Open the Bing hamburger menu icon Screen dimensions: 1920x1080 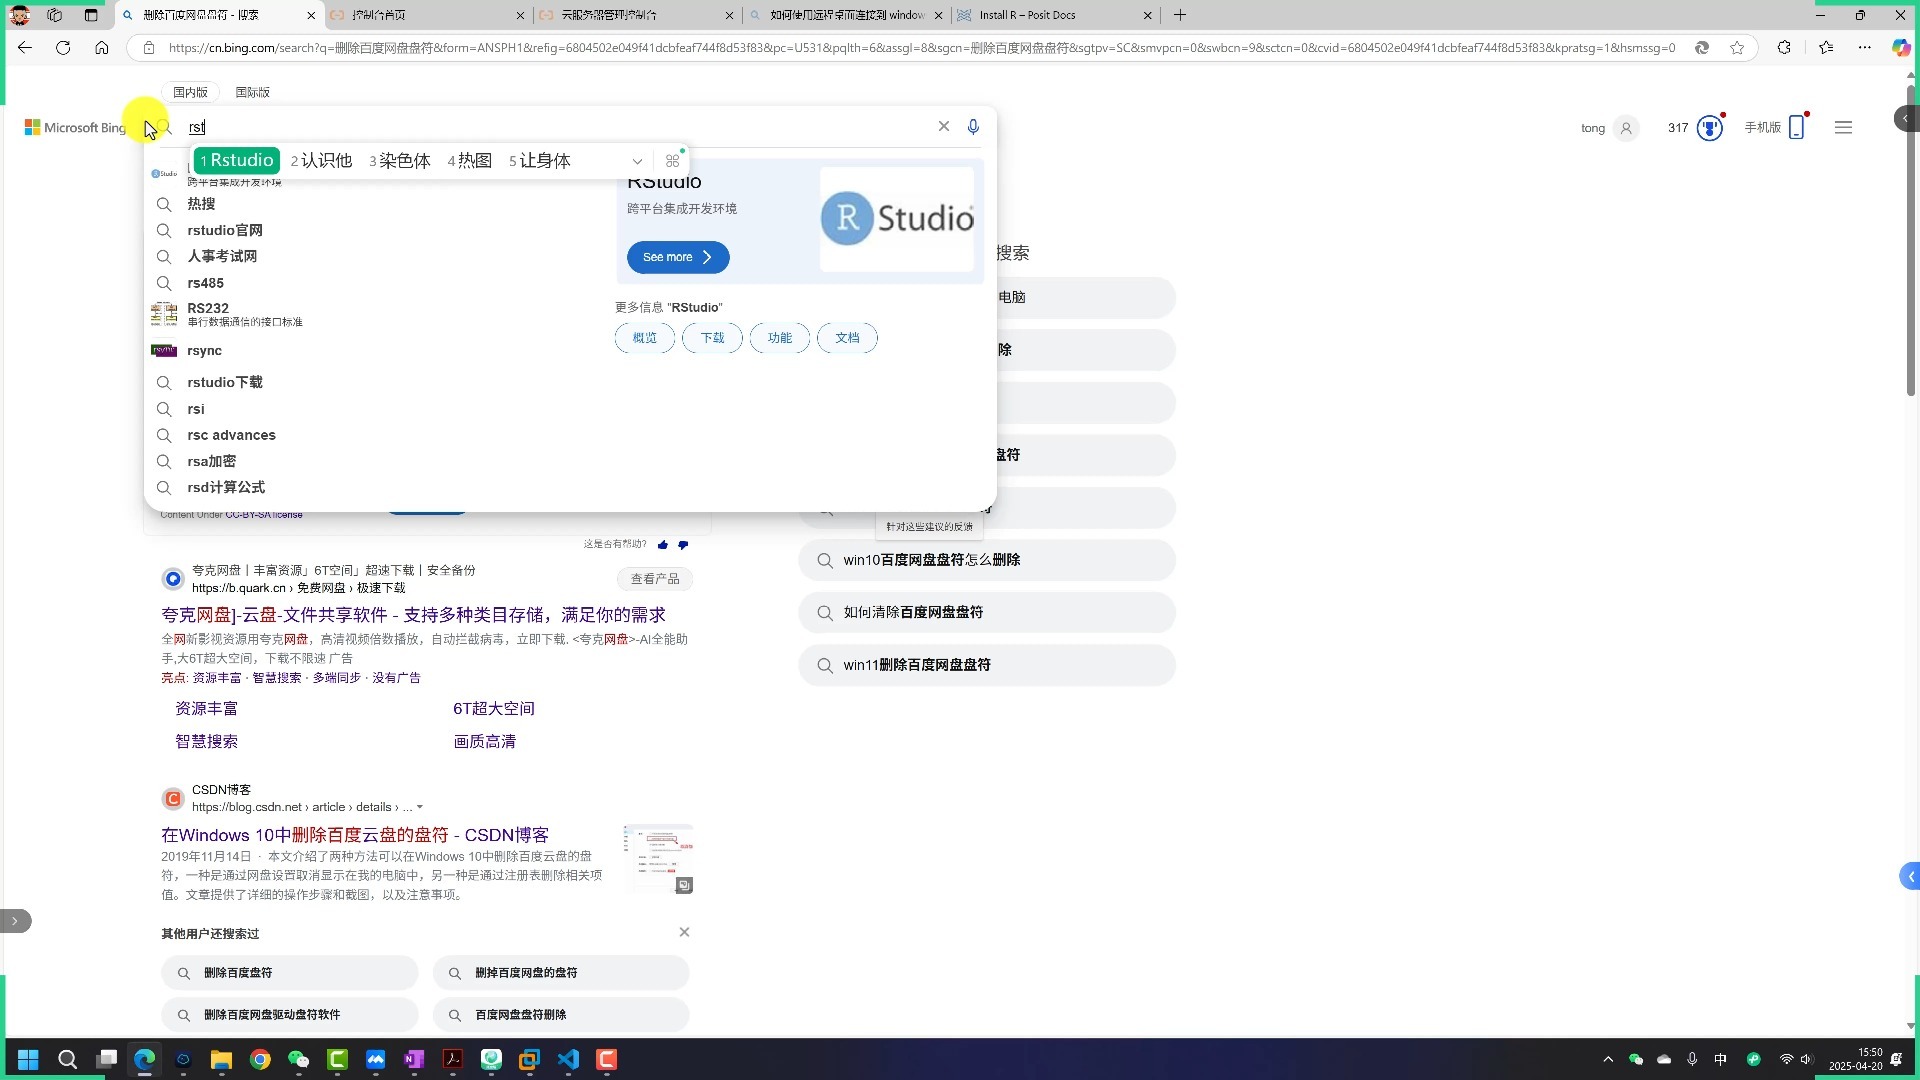tap(1843, 128)
